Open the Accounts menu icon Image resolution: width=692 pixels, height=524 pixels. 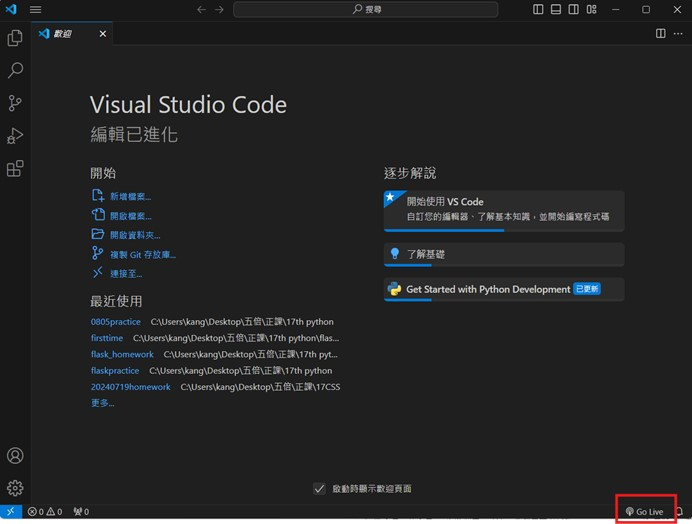(x=15, y=456)
